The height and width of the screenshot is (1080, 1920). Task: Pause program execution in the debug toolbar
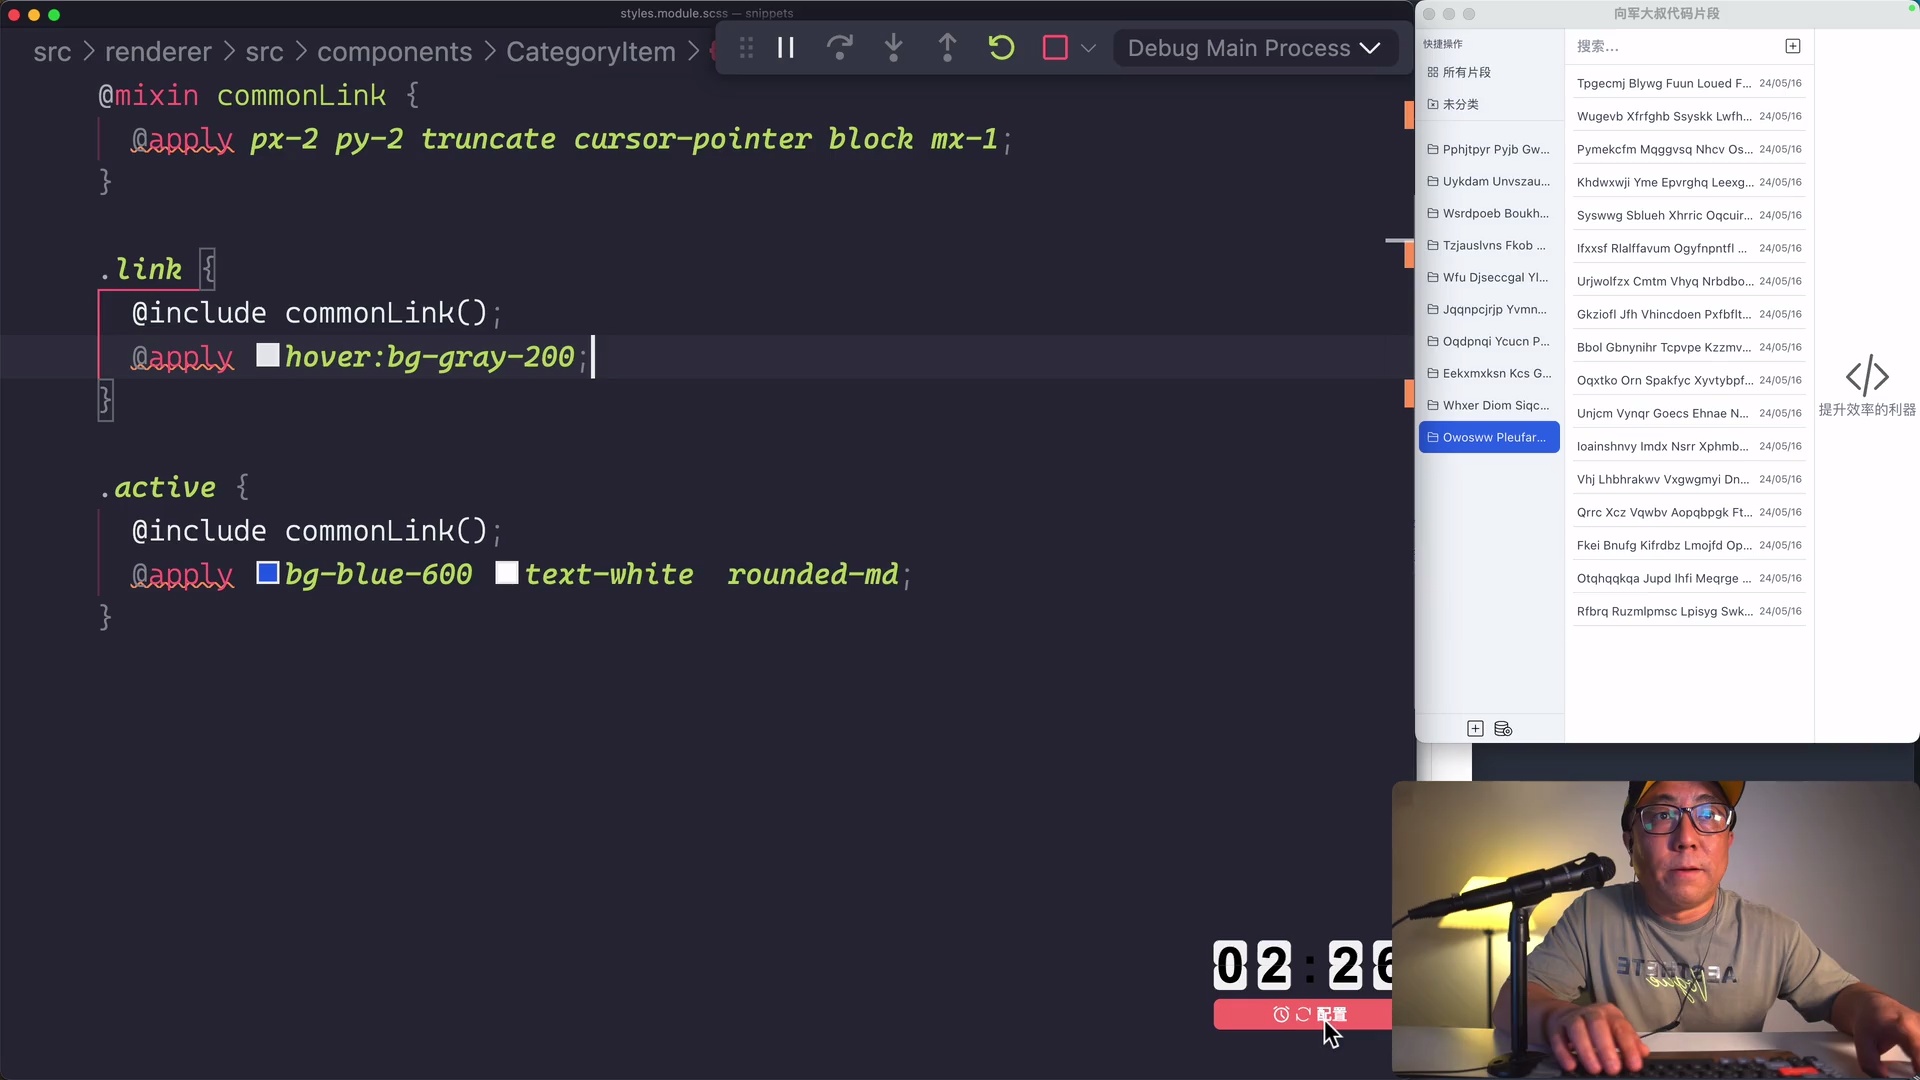coord(786,47)
